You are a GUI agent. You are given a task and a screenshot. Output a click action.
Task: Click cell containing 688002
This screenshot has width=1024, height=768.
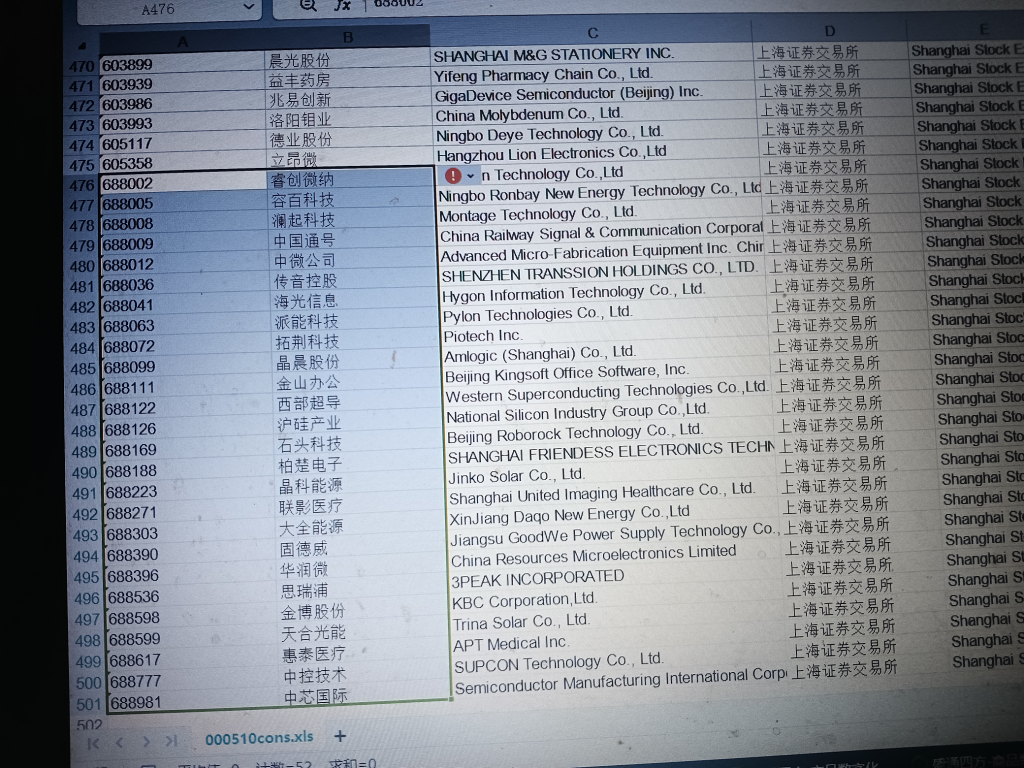[184, 184]
